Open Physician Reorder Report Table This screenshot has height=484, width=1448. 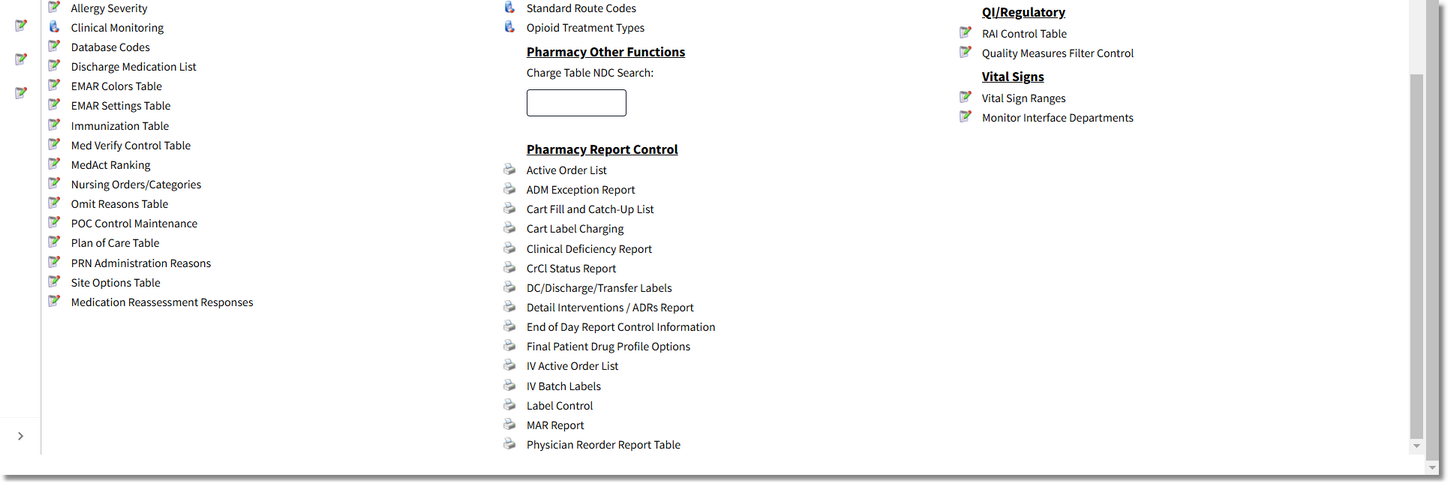pyautogui.click(x=603, y=445)
